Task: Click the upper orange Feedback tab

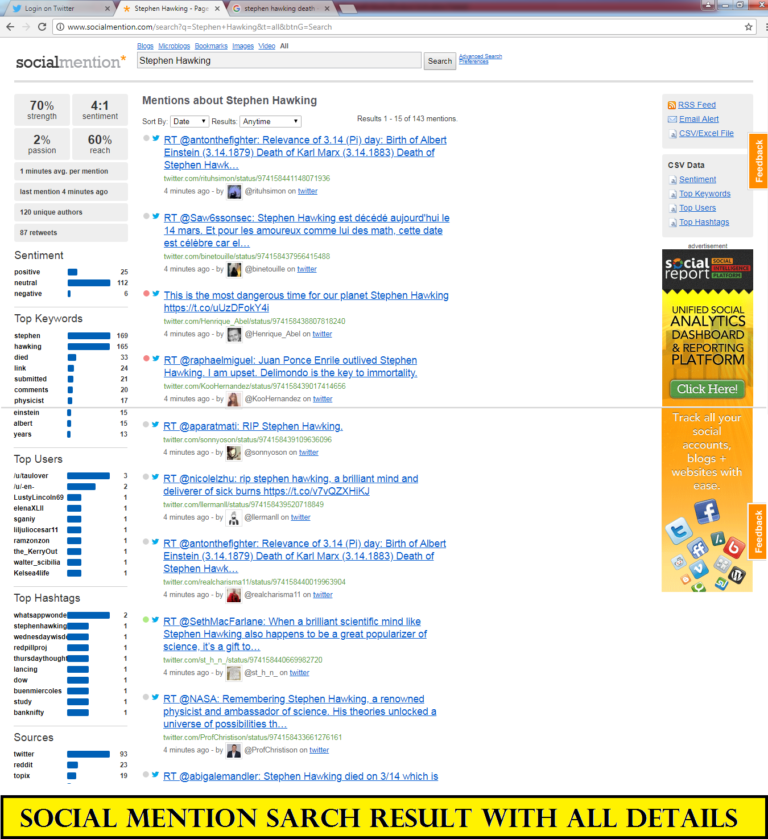Action: [x=758, y=161]
